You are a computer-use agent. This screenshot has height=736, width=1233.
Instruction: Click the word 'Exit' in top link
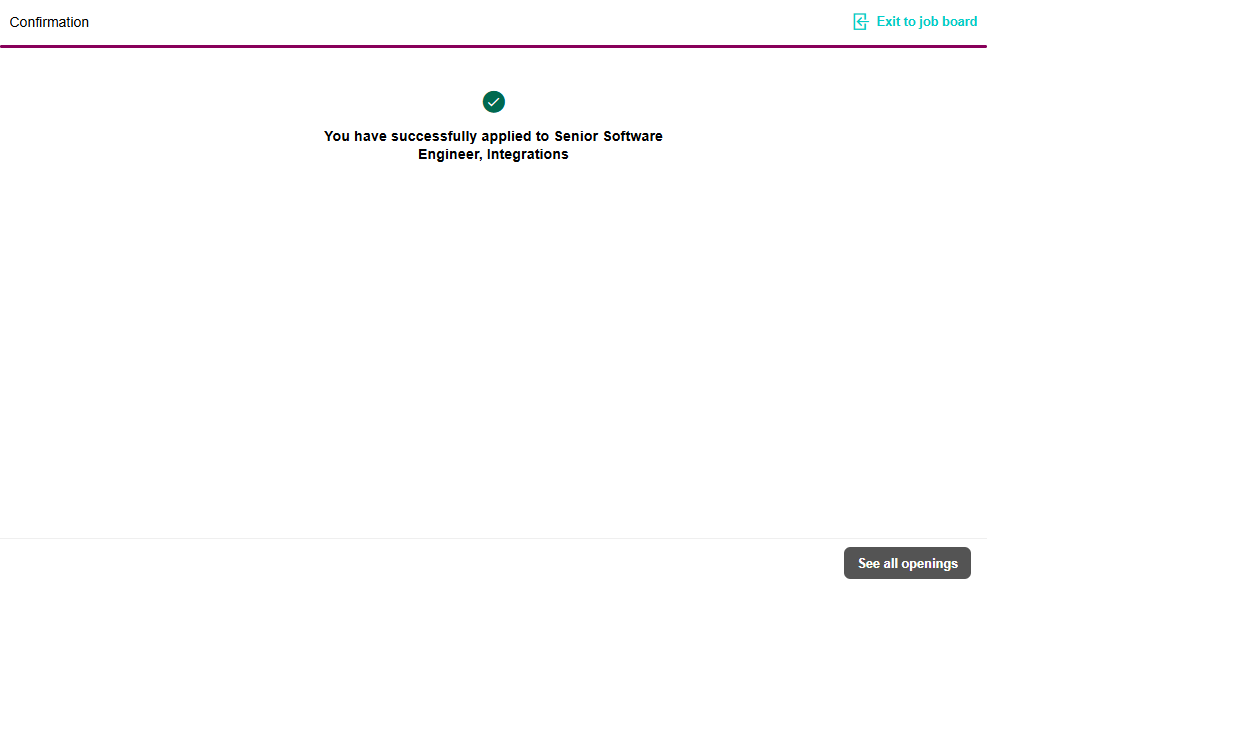(888, 21)
